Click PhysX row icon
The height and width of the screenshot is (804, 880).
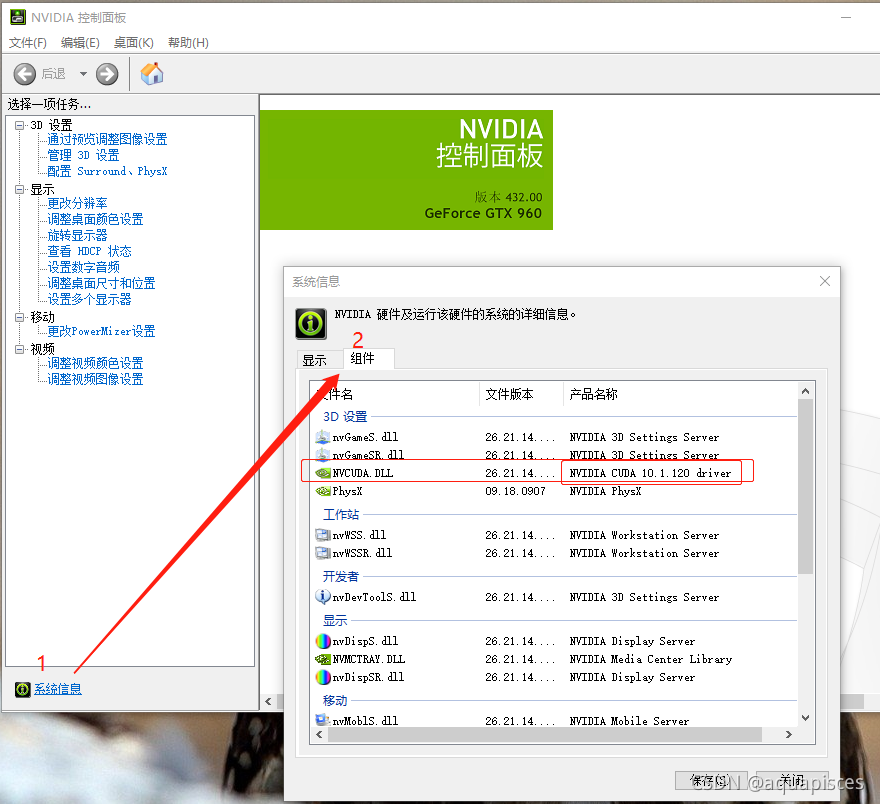pos(323,491)
